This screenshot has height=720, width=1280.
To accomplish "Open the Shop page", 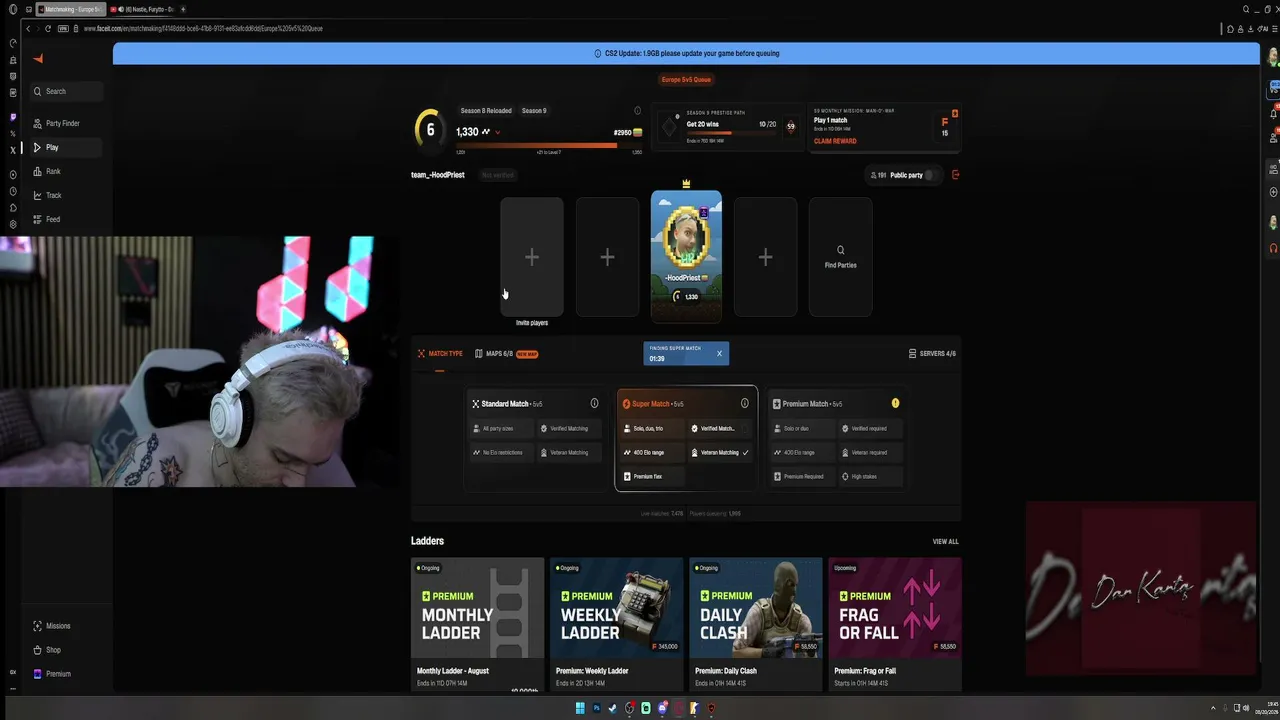I will pyautogui.click(x=64, y=650).
